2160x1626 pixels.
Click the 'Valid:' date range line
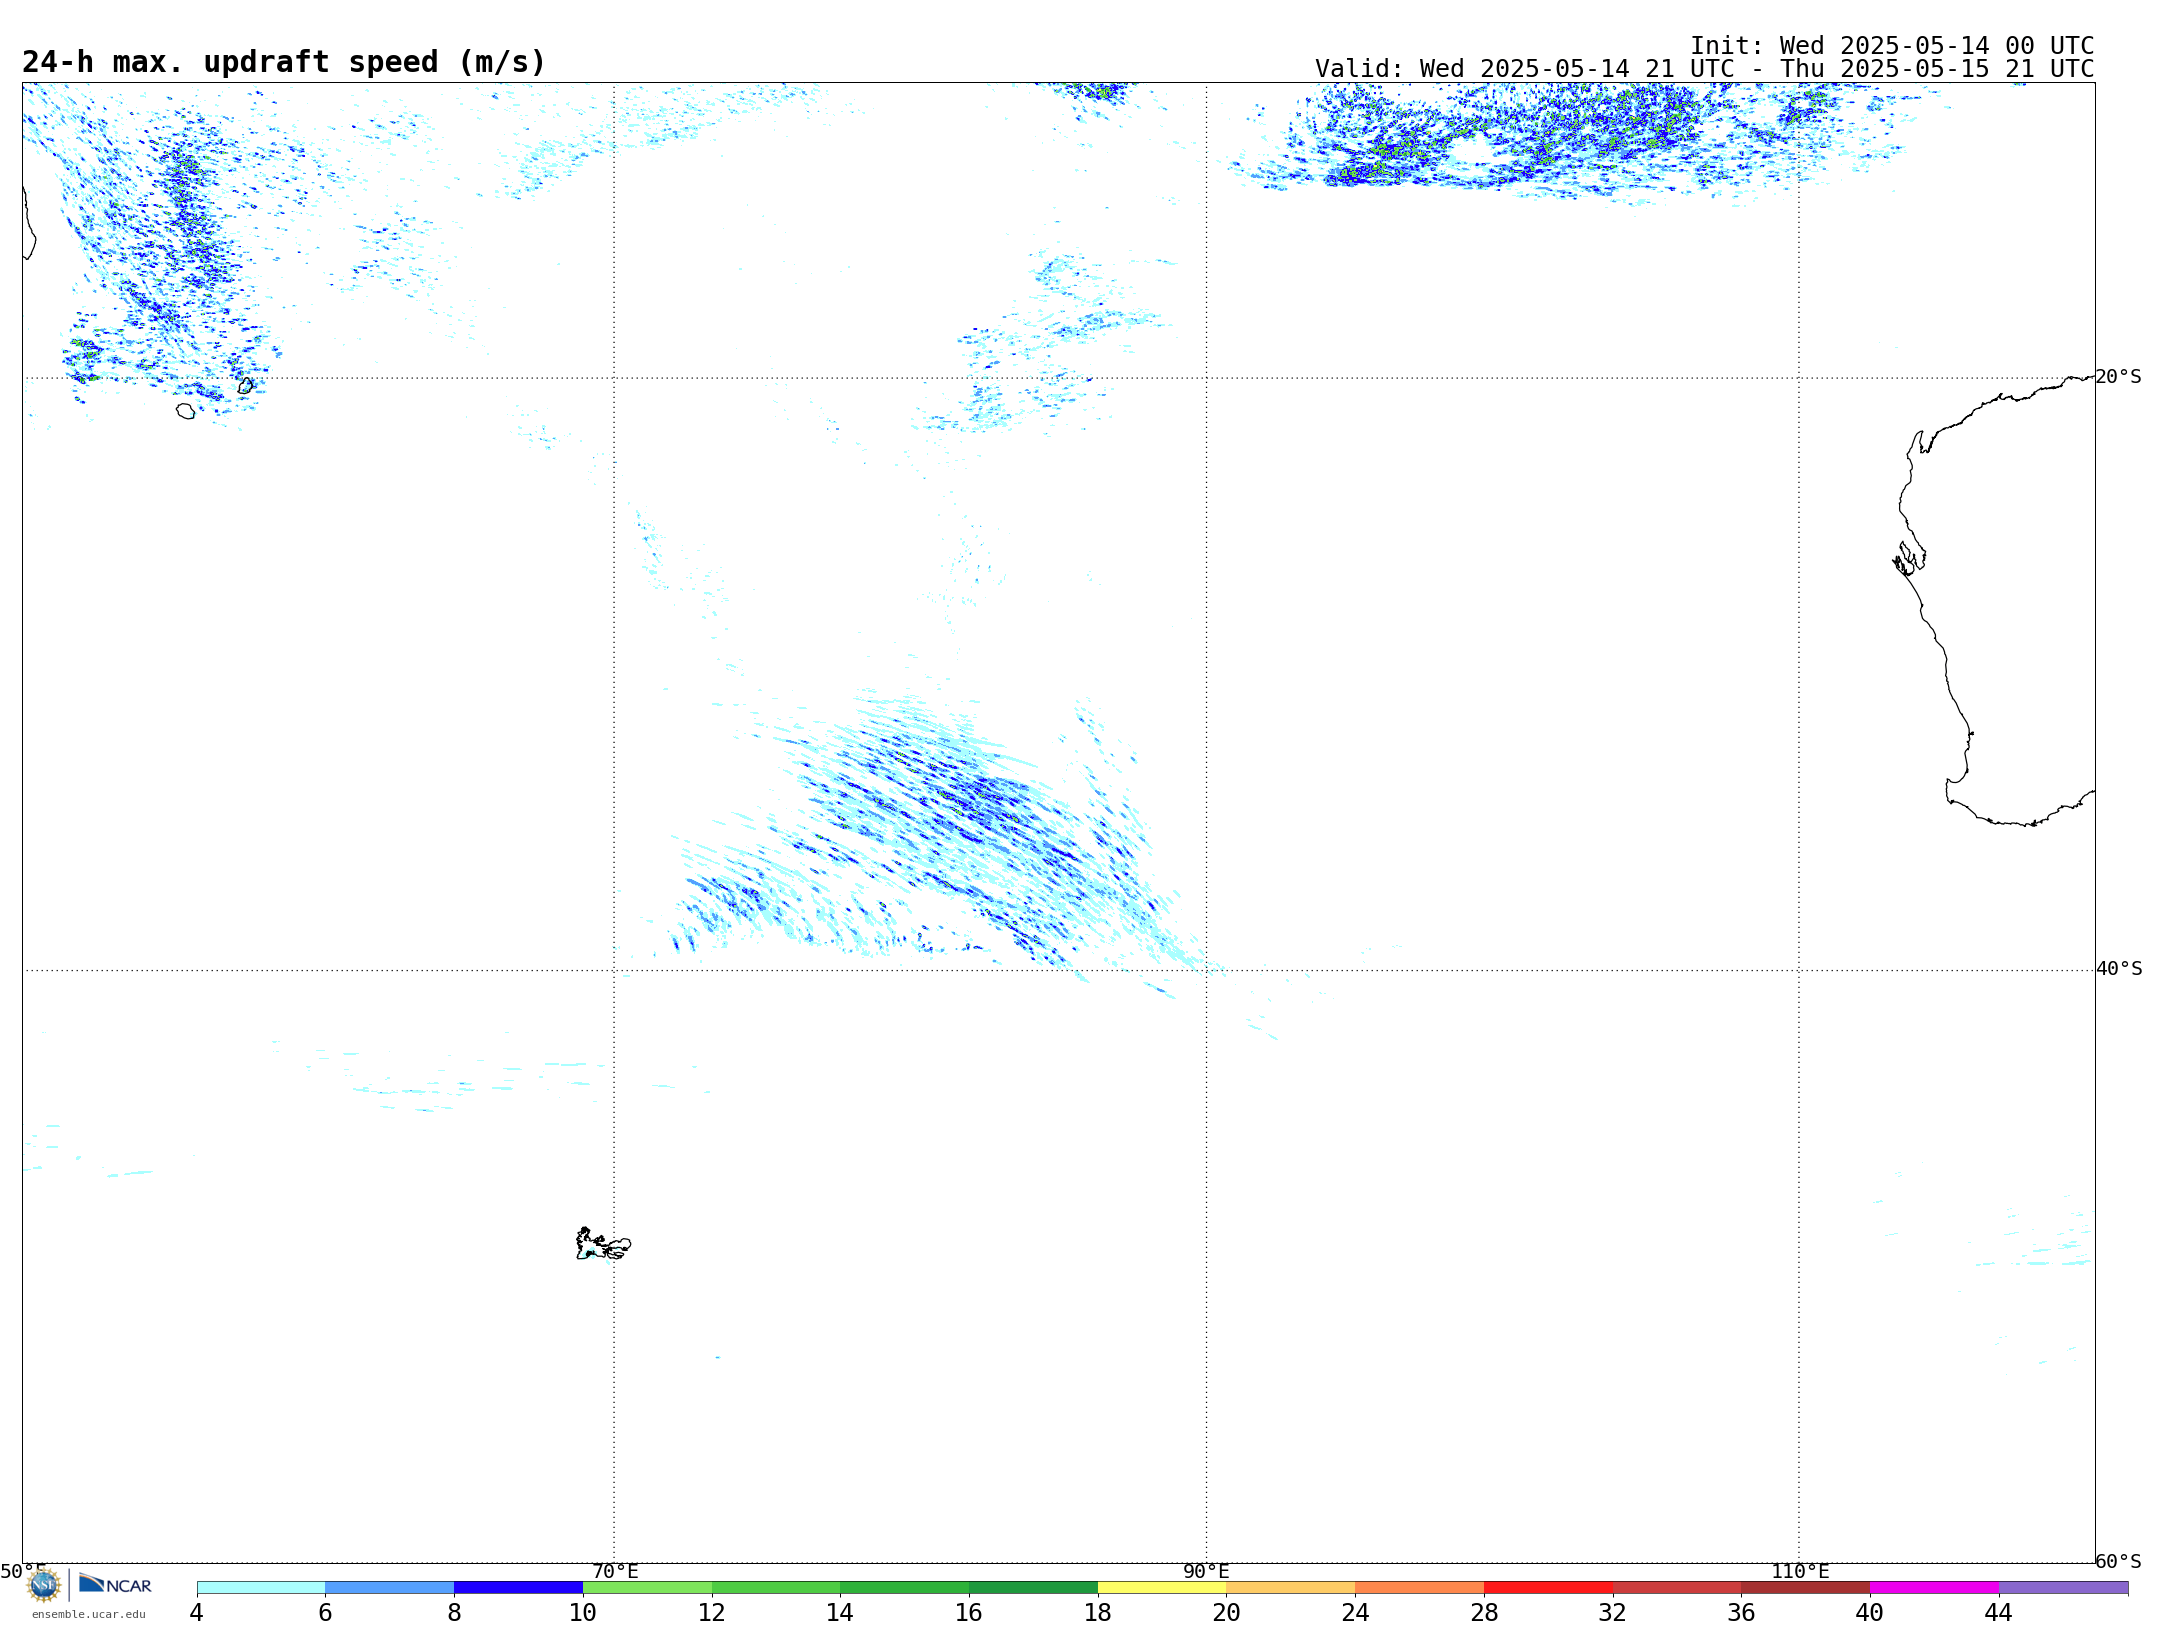click(x=1704, y=69)
